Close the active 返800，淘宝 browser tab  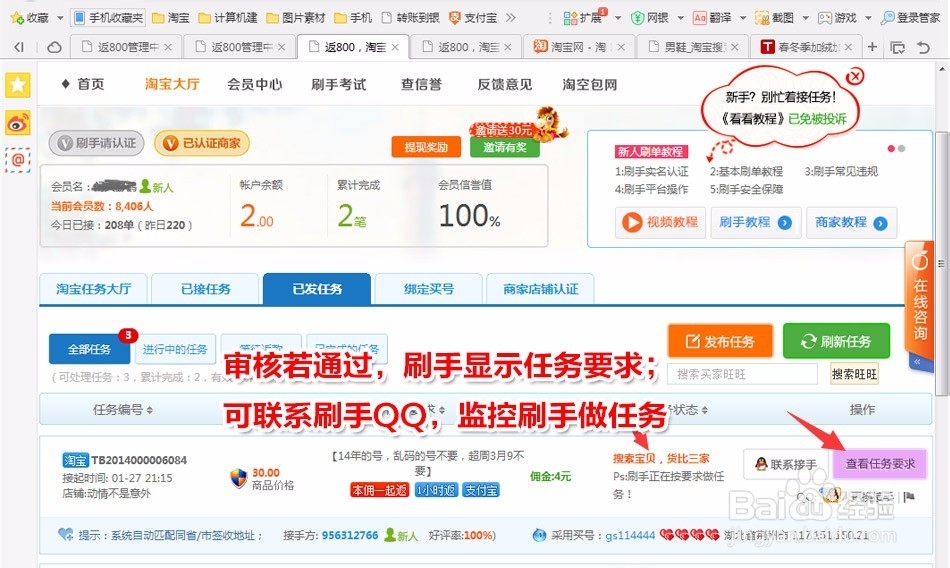(395, 47)
